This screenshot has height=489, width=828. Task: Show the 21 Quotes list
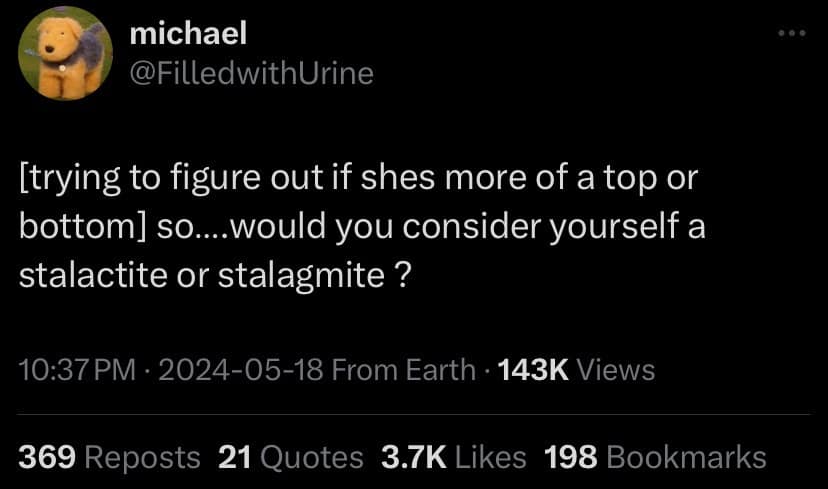click(x=290, y=457)
